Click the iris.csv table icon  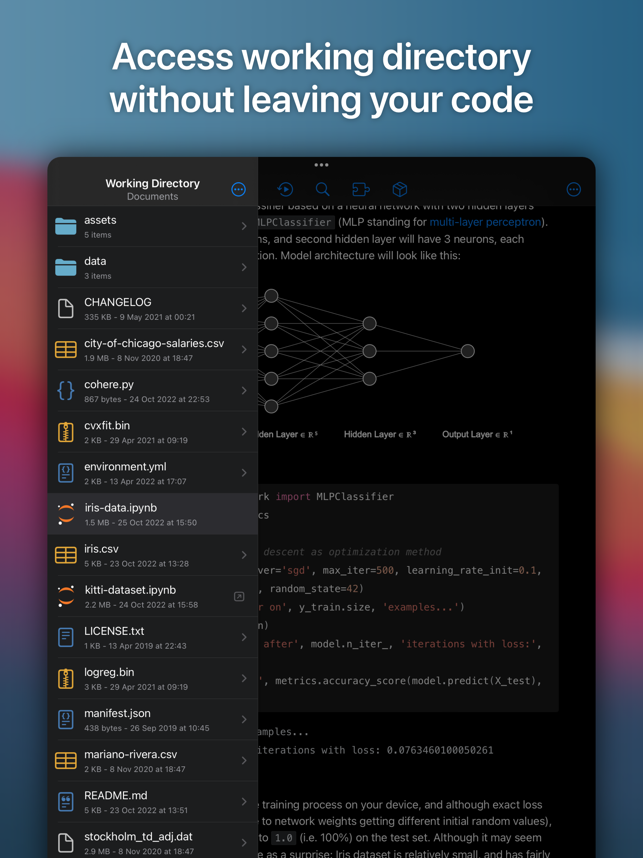pos(66,555)
